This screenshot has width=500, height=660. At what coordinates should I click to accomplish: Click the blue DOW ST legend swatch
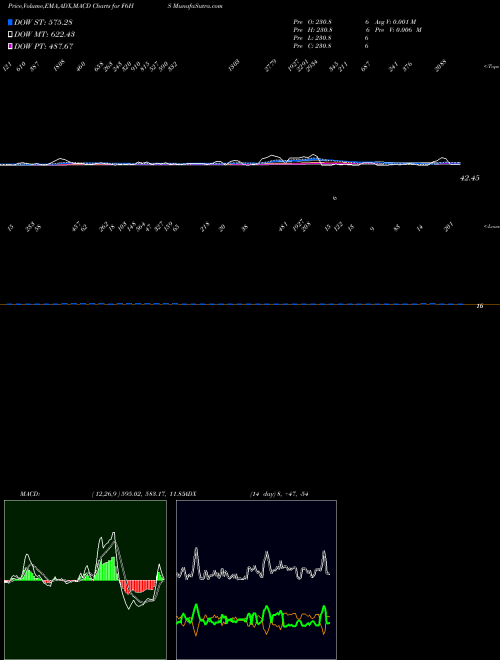click(10, 22)
